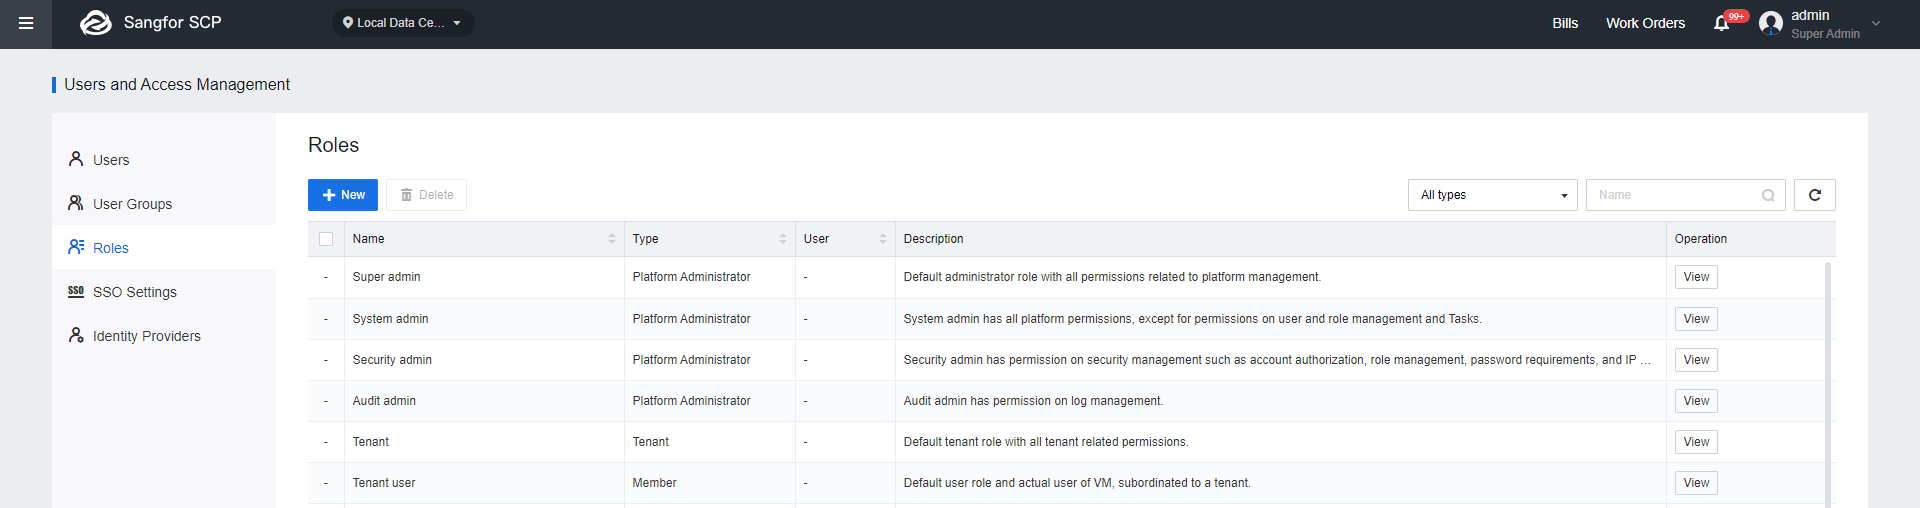
Task: Refresh the roles list
Action: [x=1815, y=195]
